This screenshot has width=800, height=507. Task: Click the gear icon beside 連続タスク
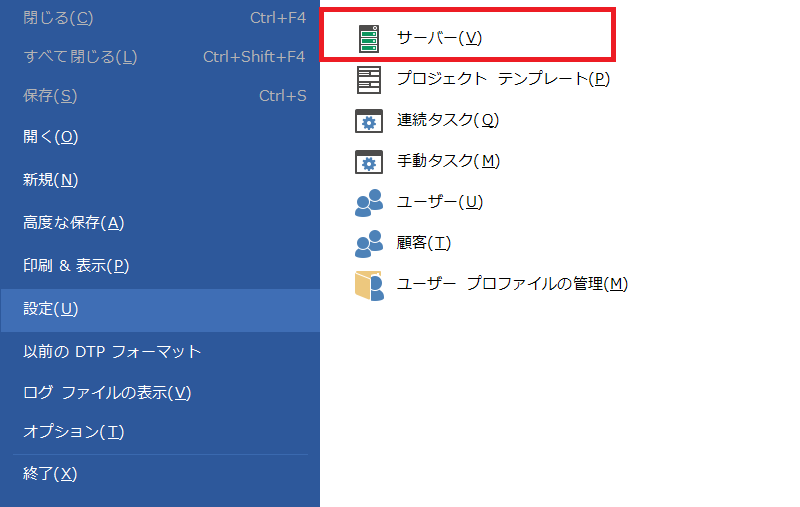click(x=369, y=121)
